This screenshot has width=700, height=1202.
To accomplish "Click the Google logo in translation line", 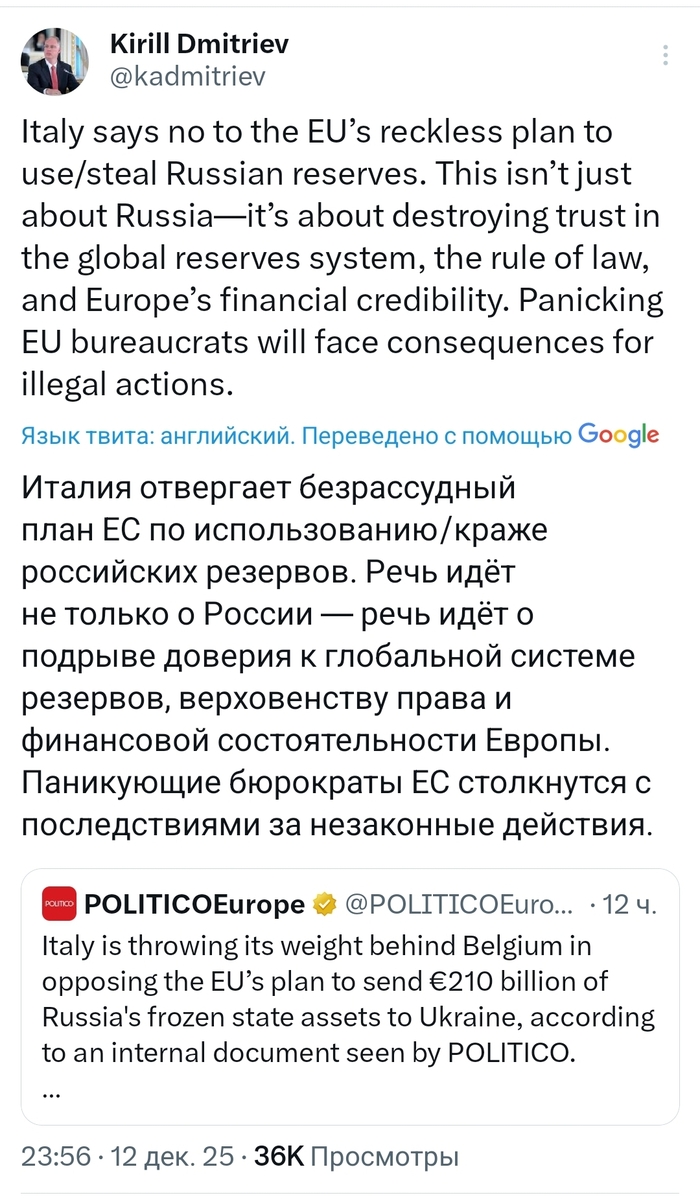I will pos(618,435).
